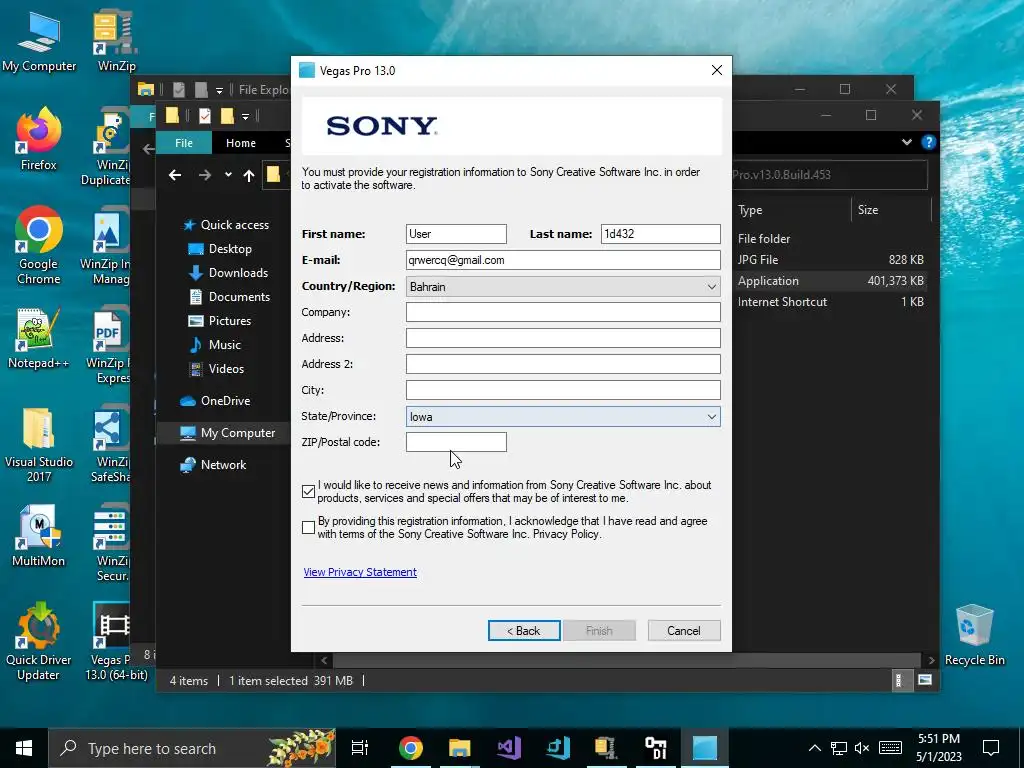The height and width of the screenshot is (768, 1024).
Task: Show hidden system tray icons
Action: [814, 748]
